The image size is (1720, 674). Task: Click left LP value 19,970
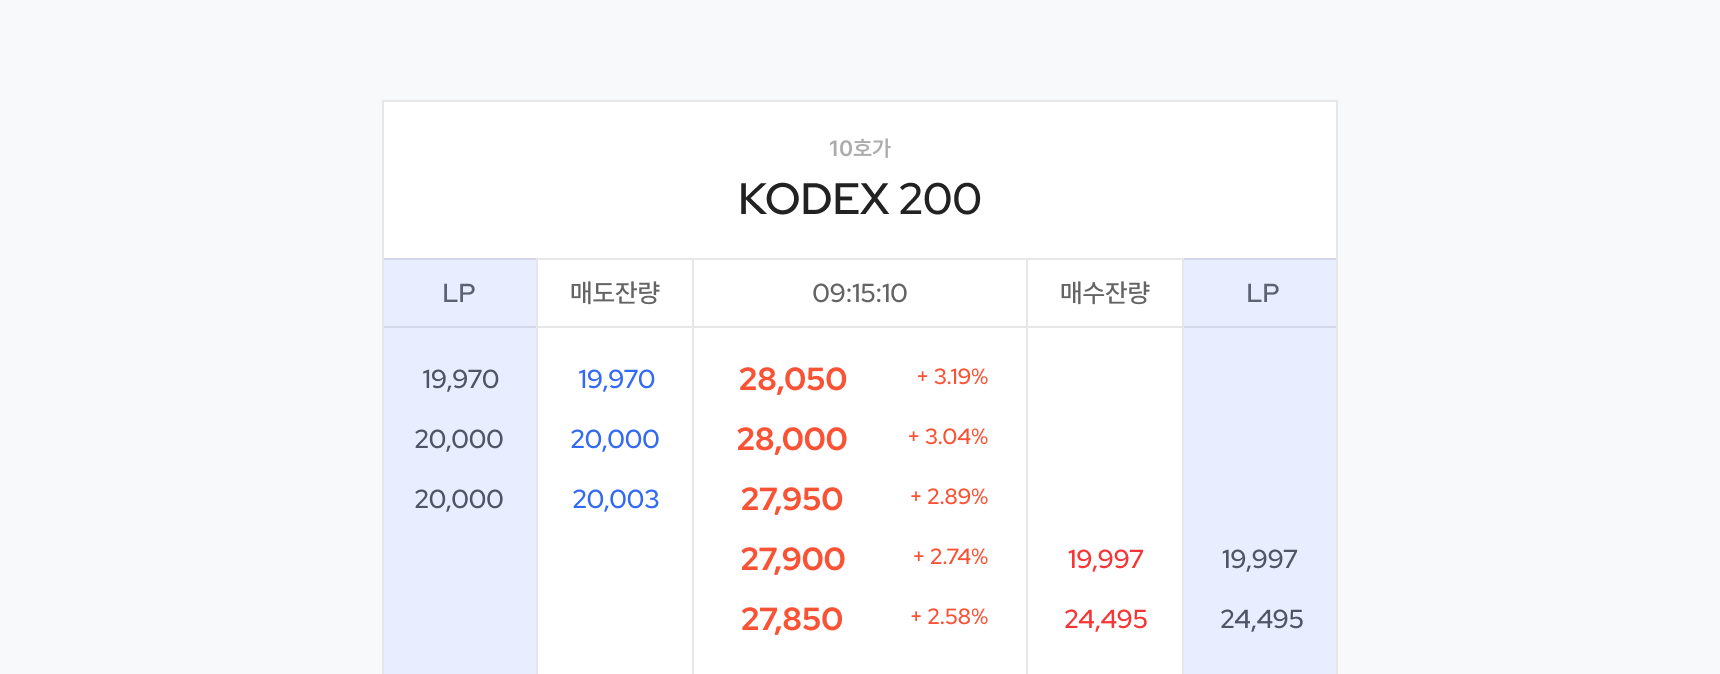[460, 379]
